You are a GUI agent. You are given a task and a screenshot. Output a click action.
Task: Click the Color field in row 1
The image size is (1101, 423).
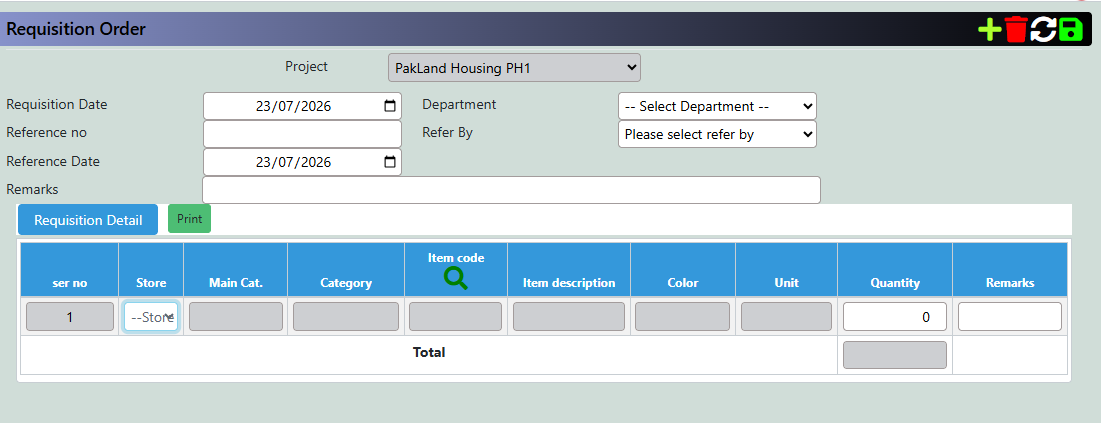click(x=683, y=317)
